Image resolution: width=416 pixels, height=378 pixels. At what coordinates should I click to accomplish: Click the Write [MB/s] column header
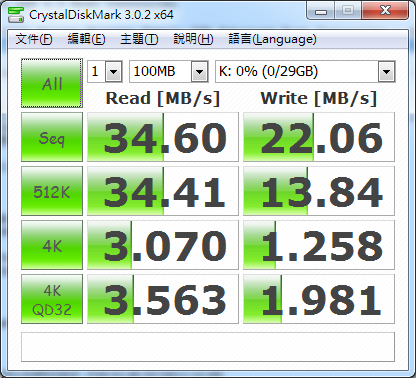click(x=319, y=98)
